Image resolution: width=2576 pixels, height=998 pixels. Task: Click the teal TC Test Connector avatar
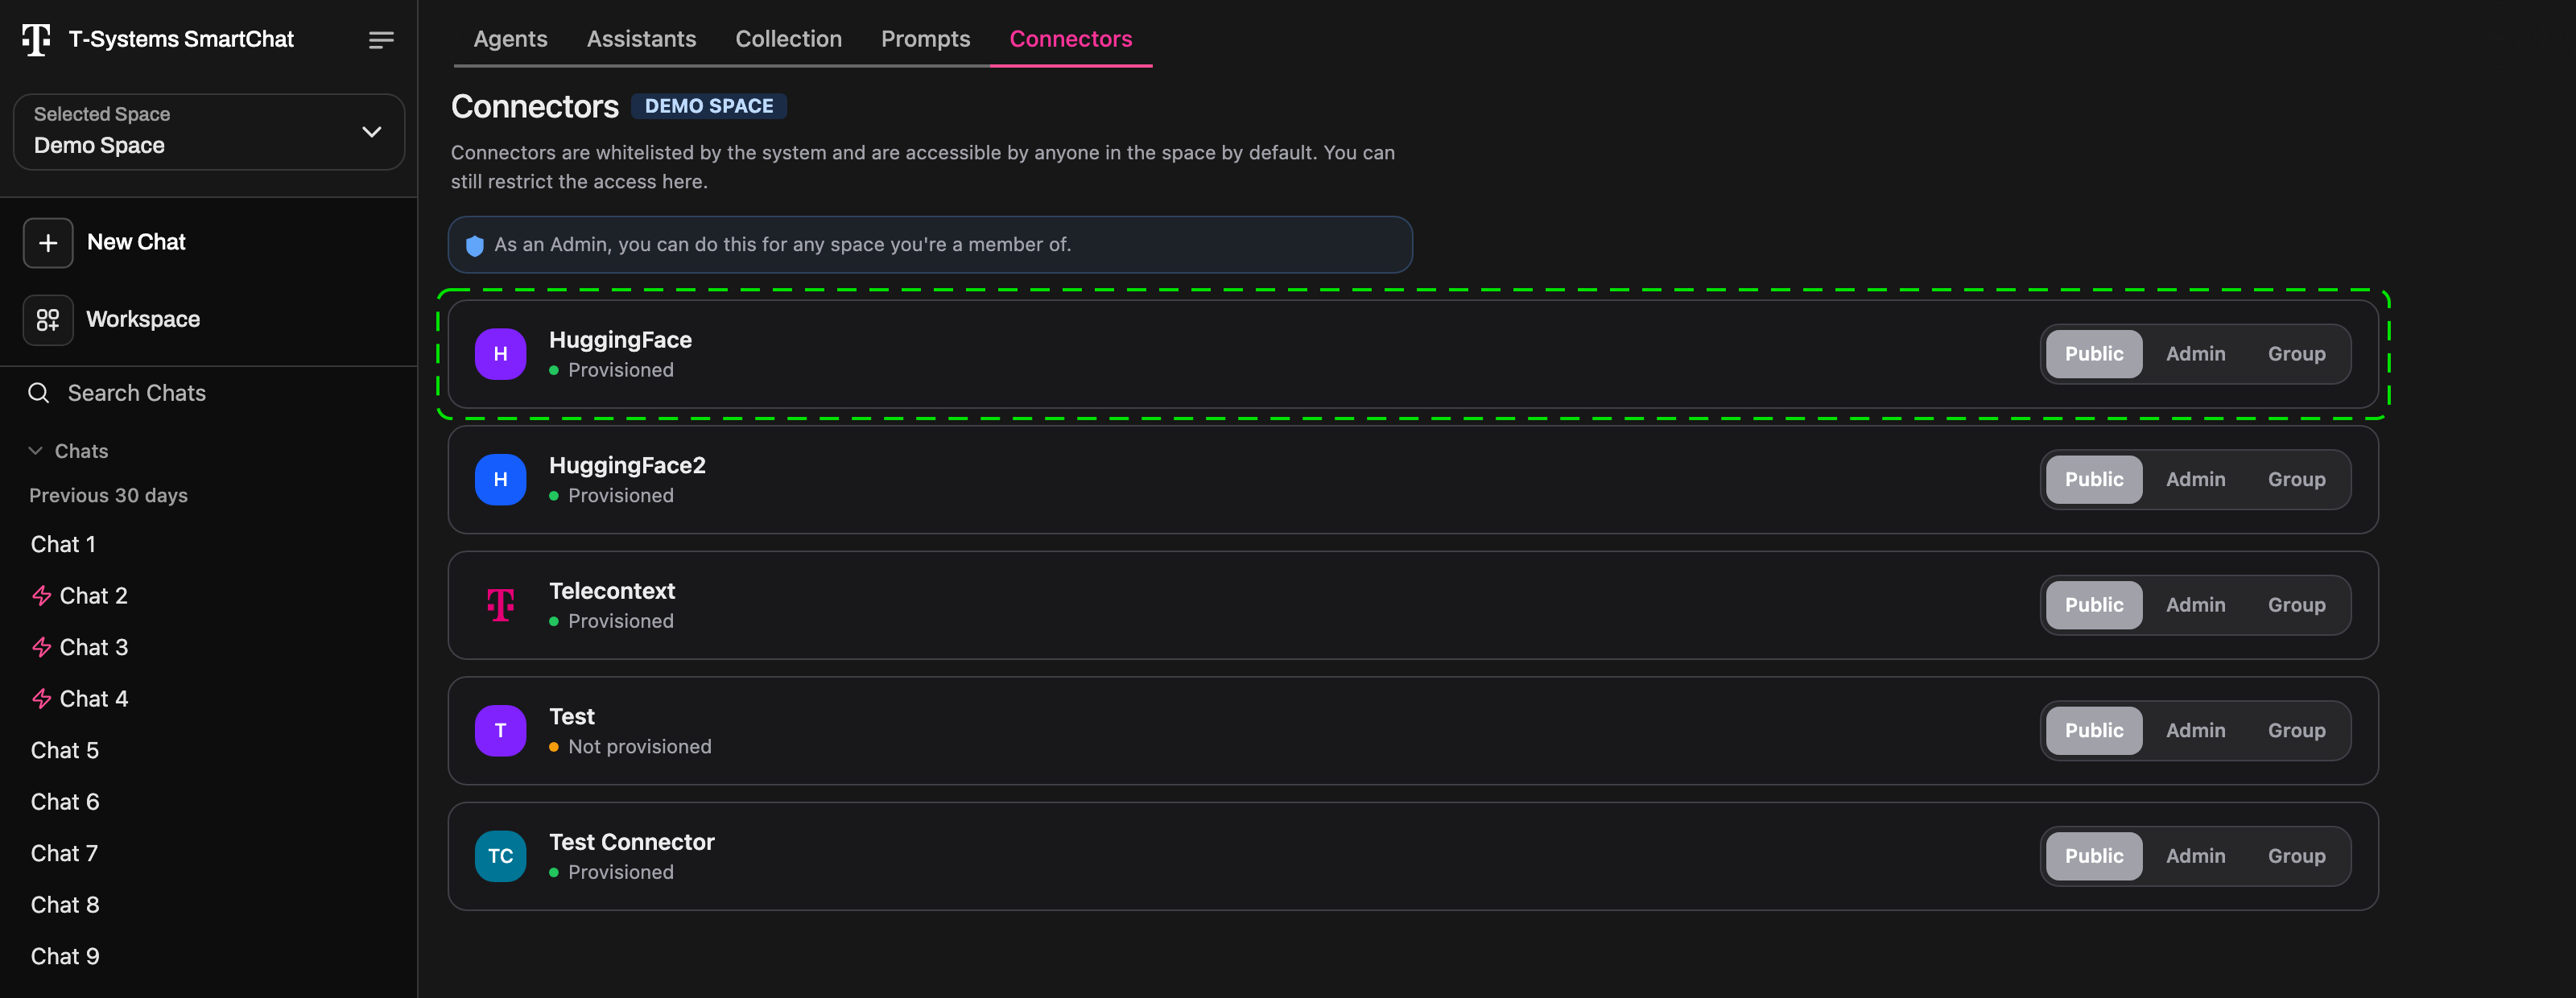500,856
